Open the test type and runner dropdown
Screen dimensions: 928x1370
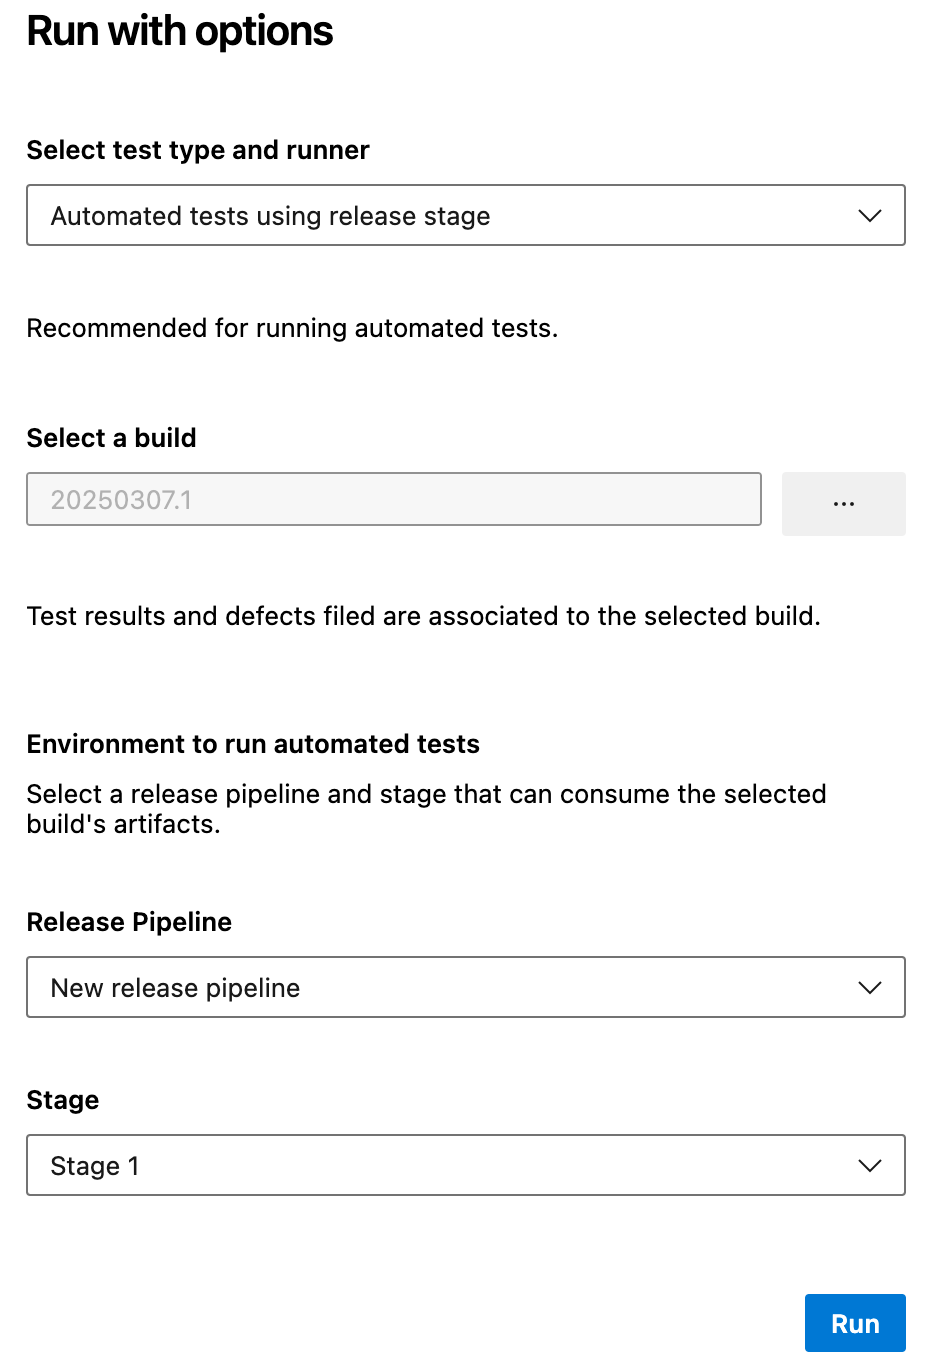tap(465, 215)
